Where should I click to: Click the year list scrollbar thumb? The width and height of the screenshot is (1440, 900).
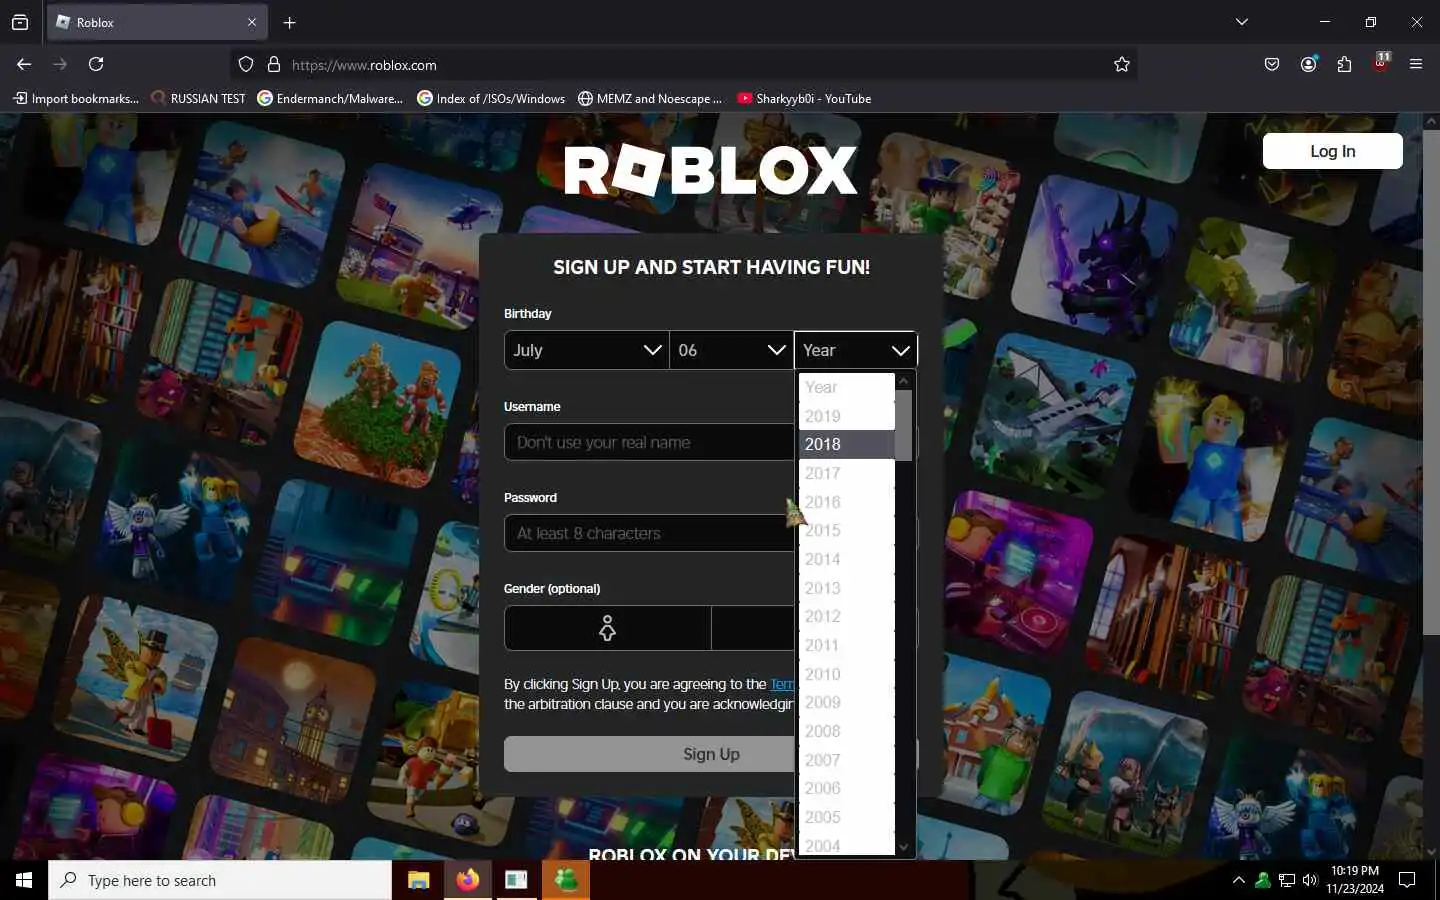pyautogui.click(x=904, y=425)
